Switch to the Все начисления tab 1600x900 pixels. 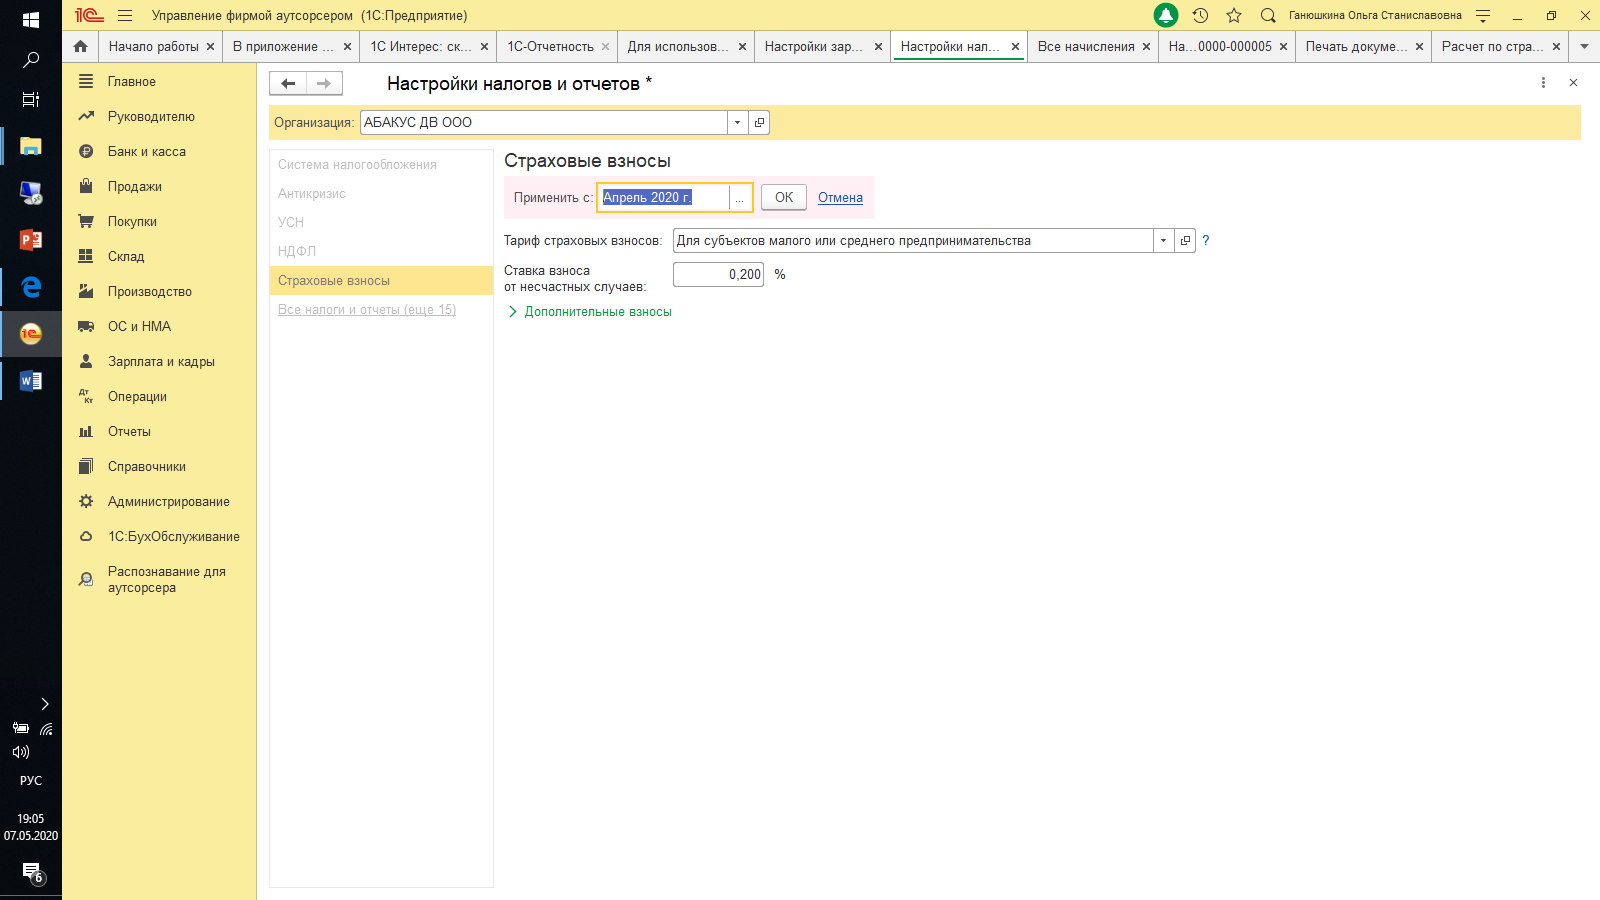click(1085, 46)
